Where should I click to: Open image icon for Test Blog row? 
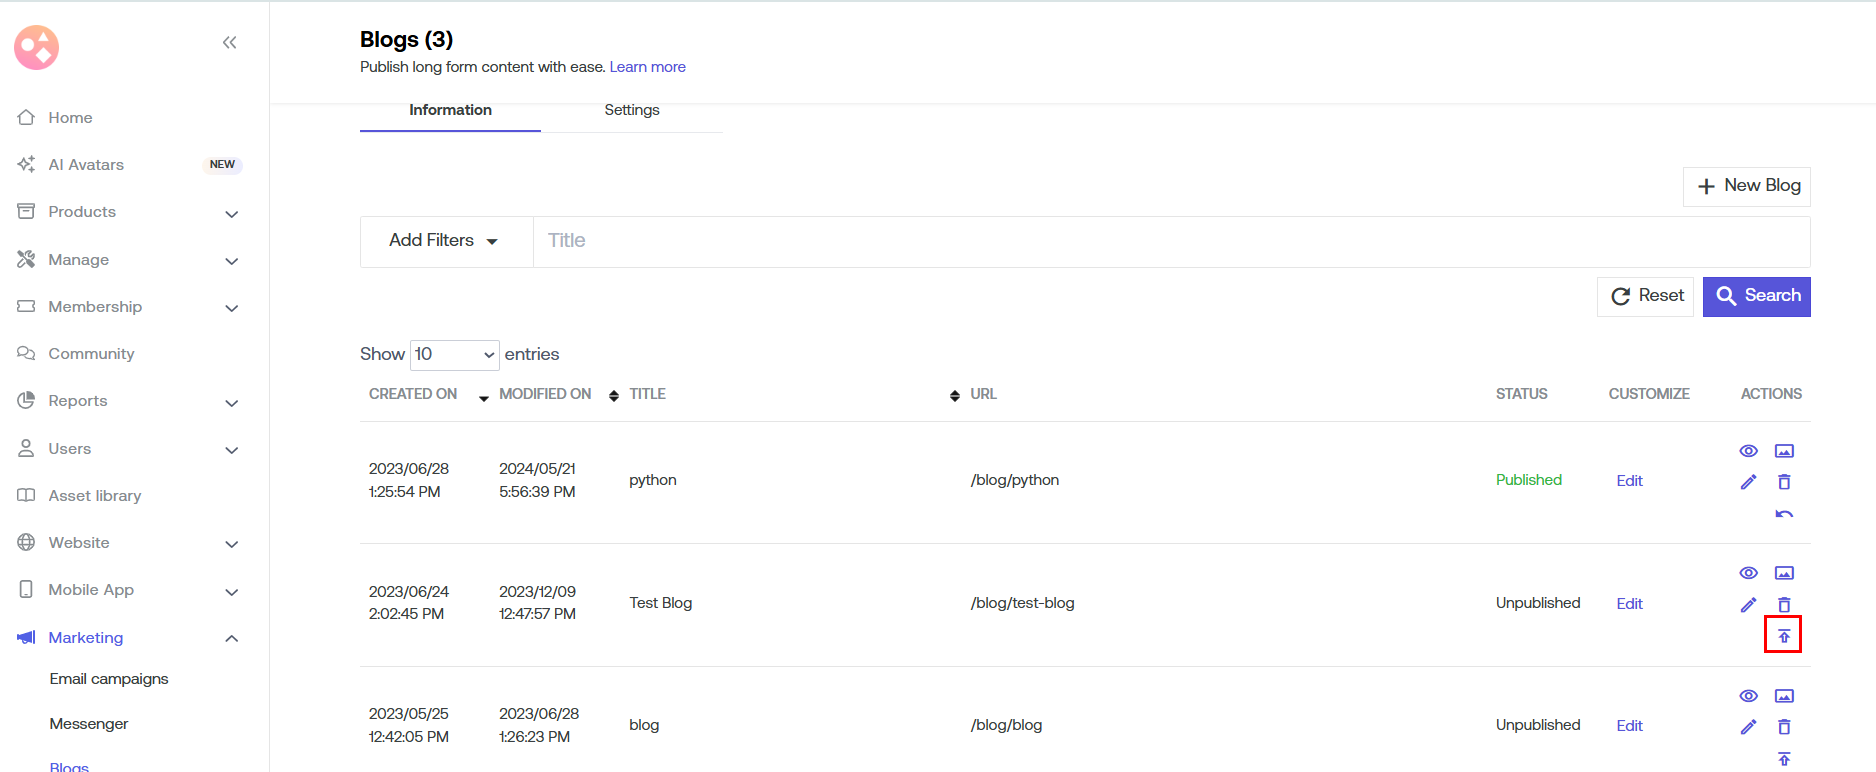pos(1783,573)
